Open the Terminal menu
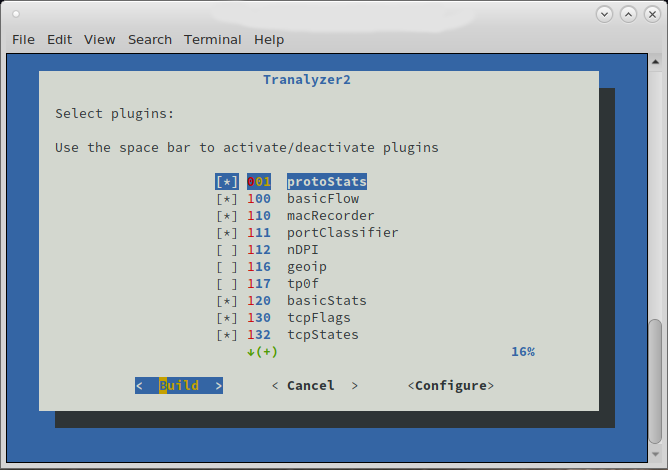 [x=213, y=40]
